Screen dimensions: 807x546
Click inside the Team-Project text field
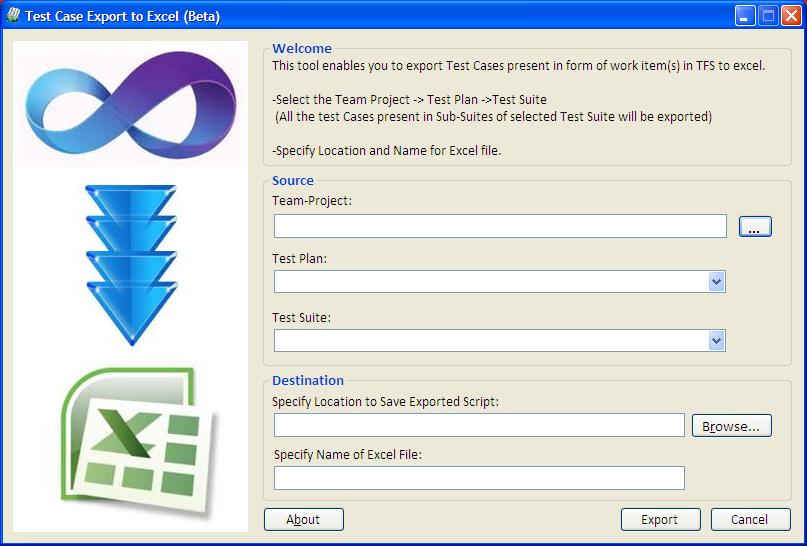click(x=500, y=226)
